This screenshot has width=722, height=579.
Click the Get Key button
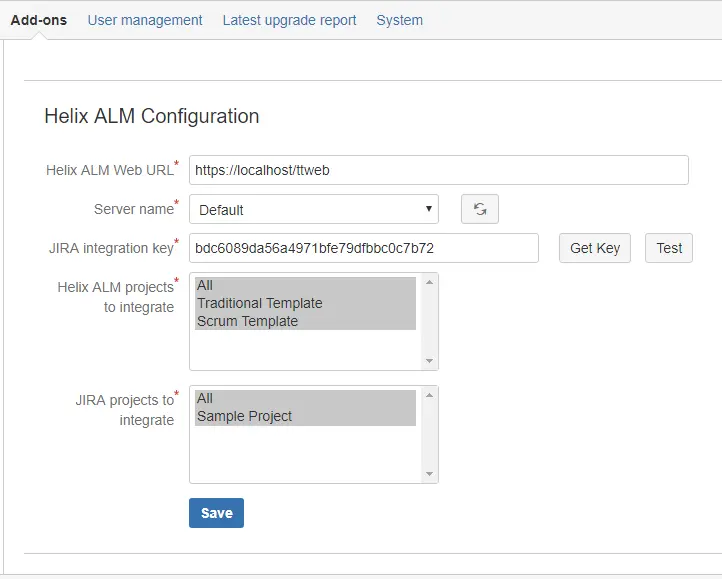pyautogui.click(x=595, y=248)
